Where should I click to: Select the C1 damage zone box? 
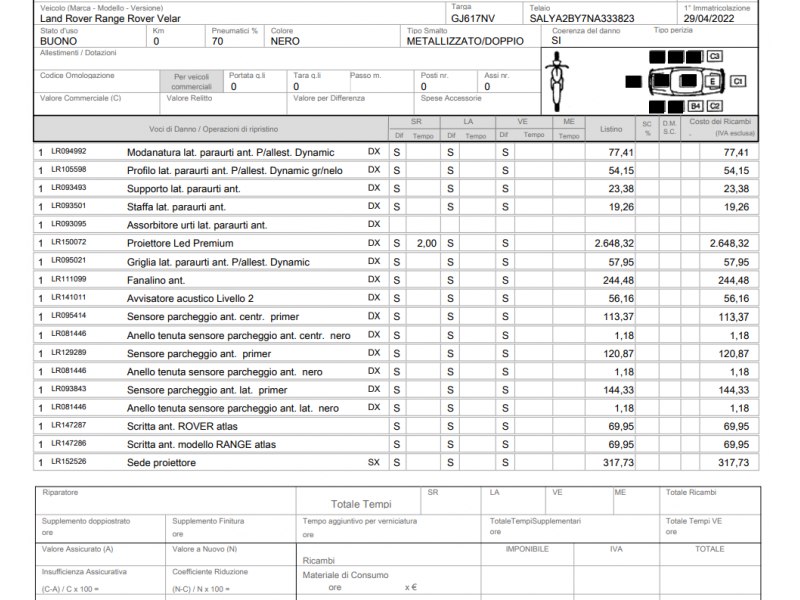tap(737, 81)
